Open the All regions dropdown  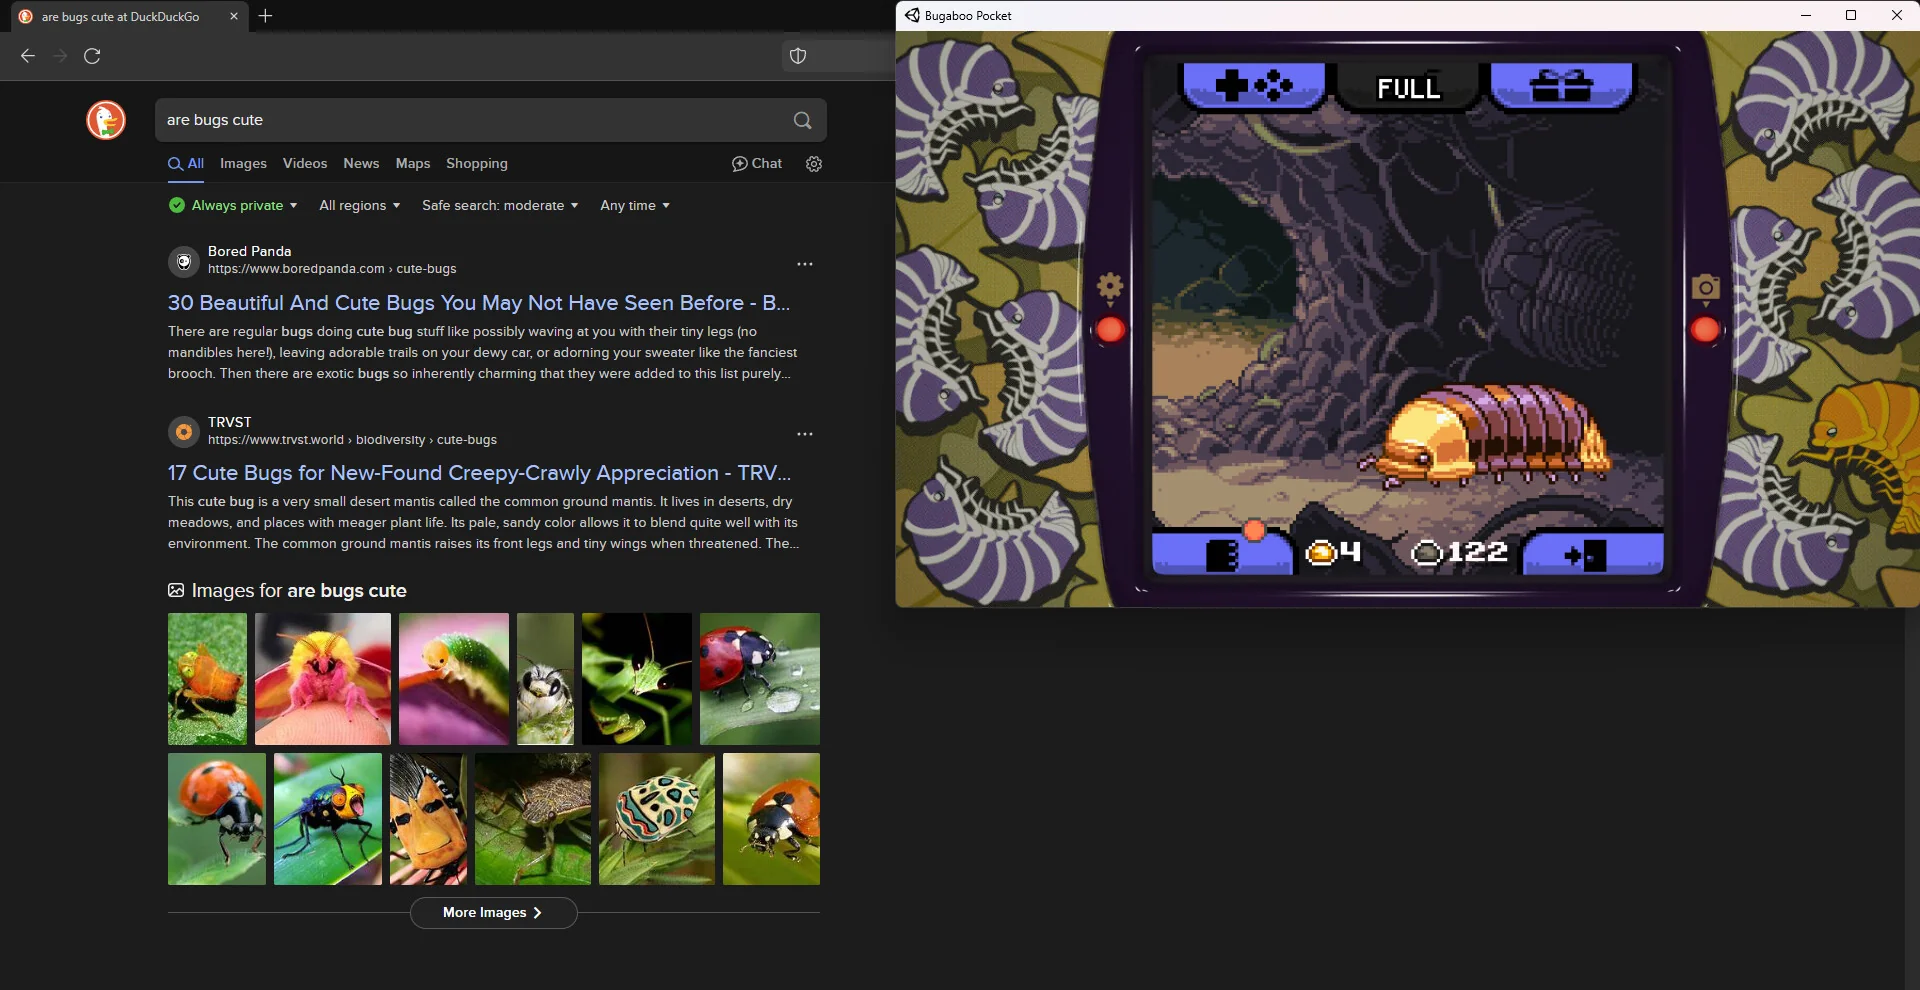click(359, 206)
